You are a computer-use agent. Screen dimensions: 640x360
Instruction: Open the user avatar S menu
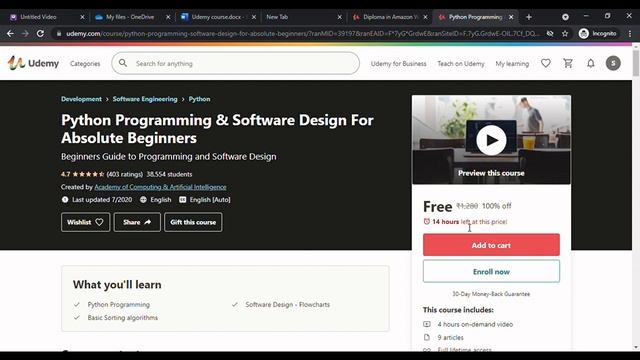coord(613,63)
